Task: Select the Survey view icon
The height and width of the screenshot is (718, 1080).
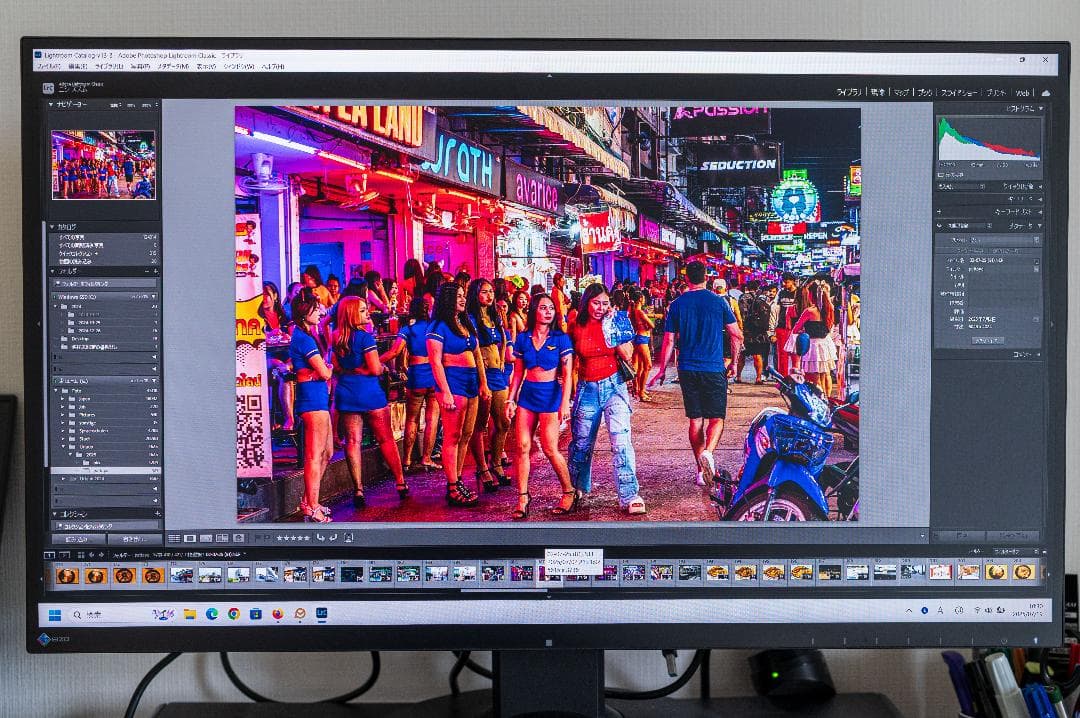Action: tap(224, 539)
